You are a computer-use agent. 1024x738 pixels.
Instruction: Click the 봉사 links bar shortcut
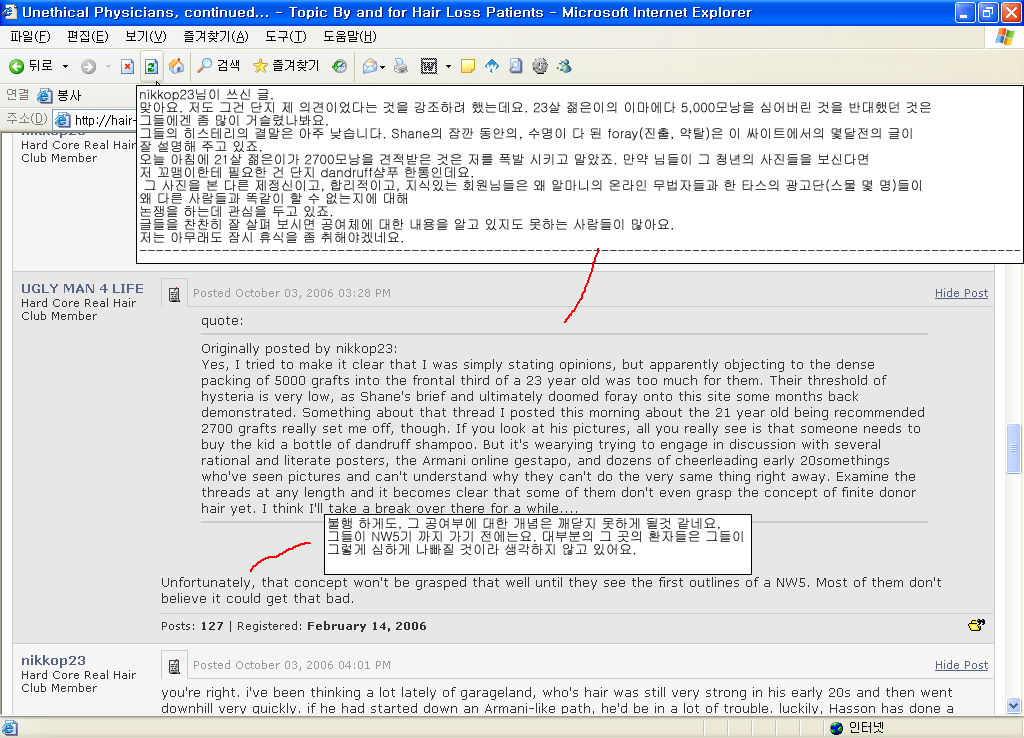click(x=59, y=95)
